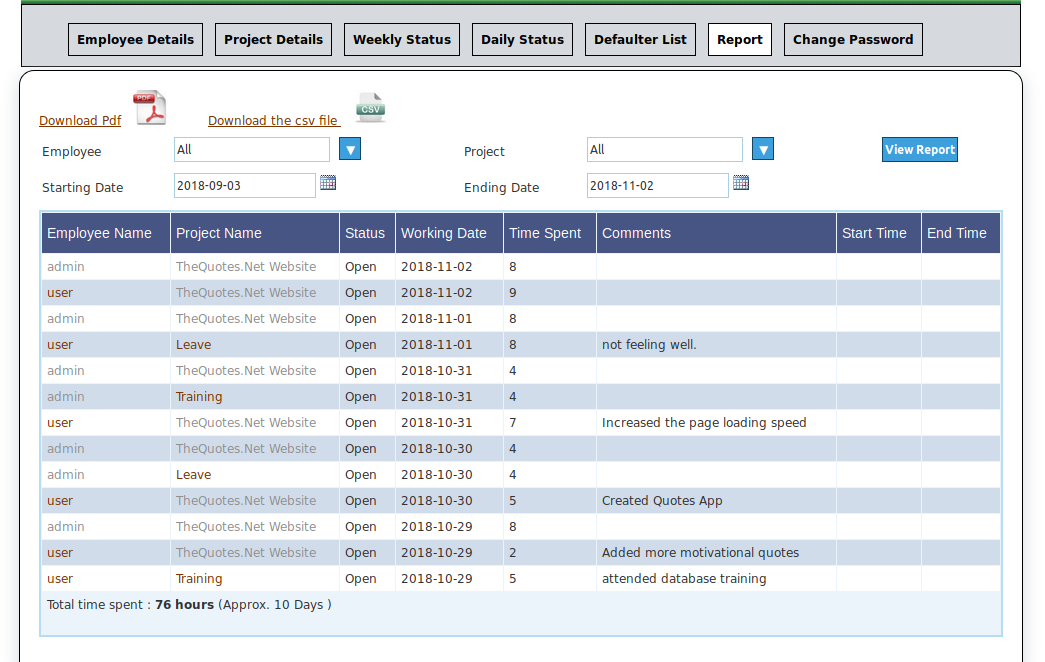Viewport: 1045px width, 662px height.
Task: Open the Ending Date calendar picker
Action: (x=741, y=183)
